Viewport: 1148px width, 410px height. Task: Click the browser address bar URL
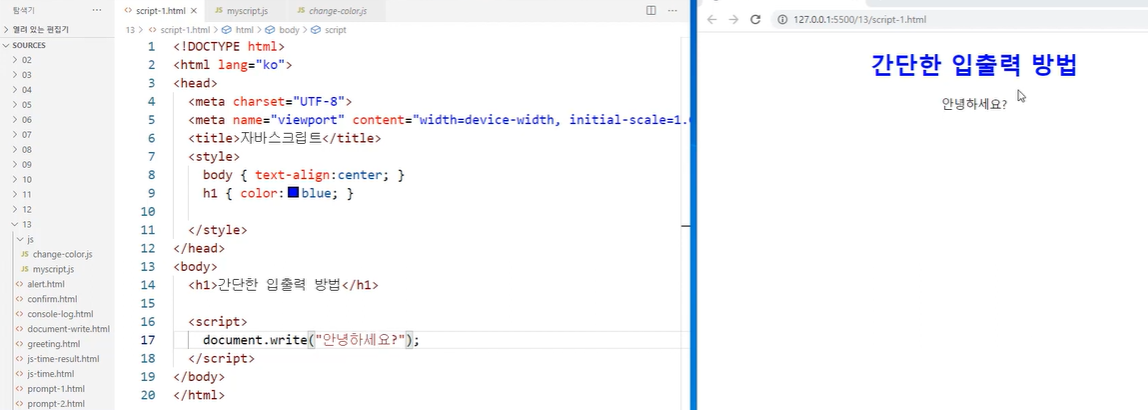point(860,20)
